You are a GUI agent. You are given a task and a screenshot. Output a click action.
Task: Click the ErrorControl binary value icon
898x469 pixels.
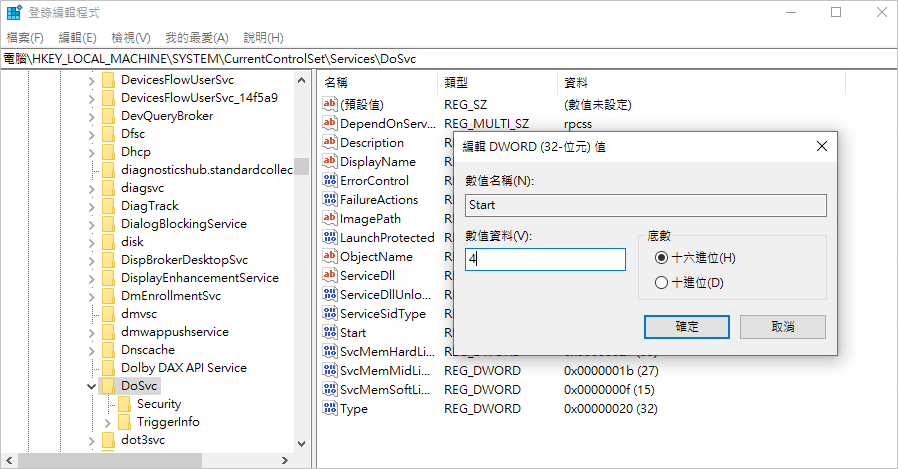click(329, 180)
